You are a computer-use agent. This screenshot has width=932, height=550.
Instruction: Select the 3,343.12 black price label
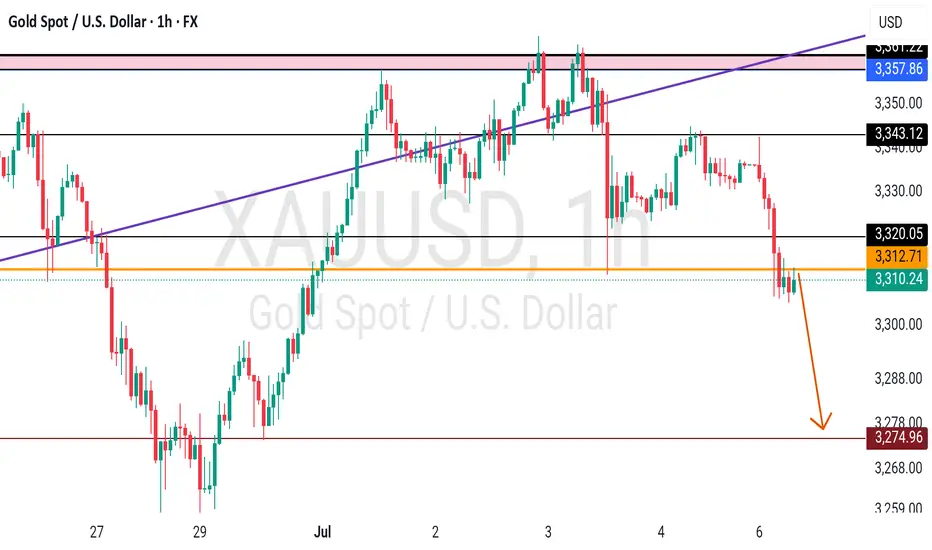coord(898,133)
